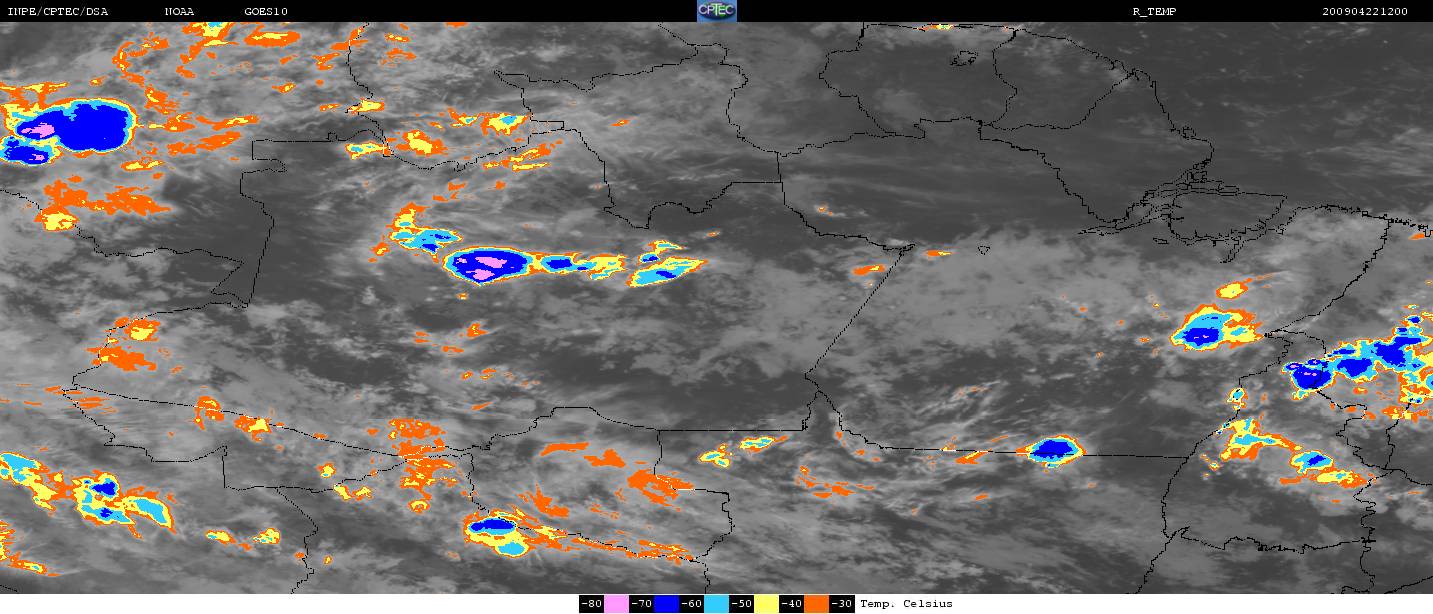Click the INPE/CPTEC/DSA header label
This screenshot has height=614, width=1433.
click(57, 12)
